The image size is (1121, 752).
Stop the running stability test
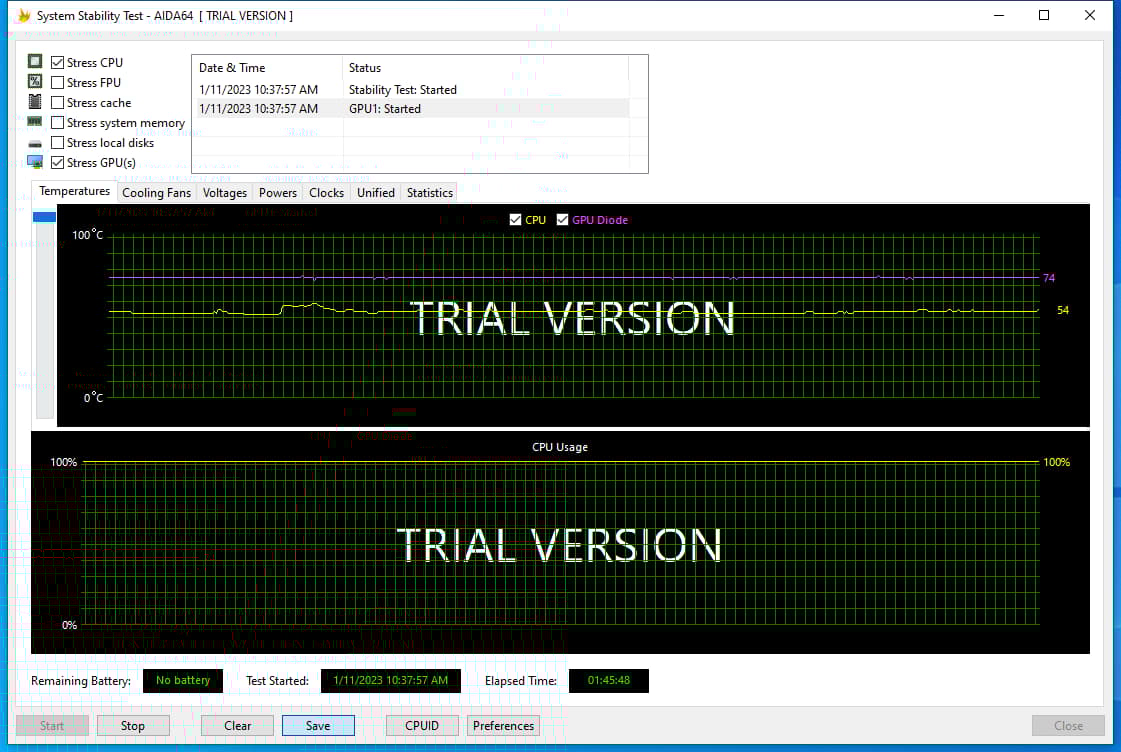132,726
